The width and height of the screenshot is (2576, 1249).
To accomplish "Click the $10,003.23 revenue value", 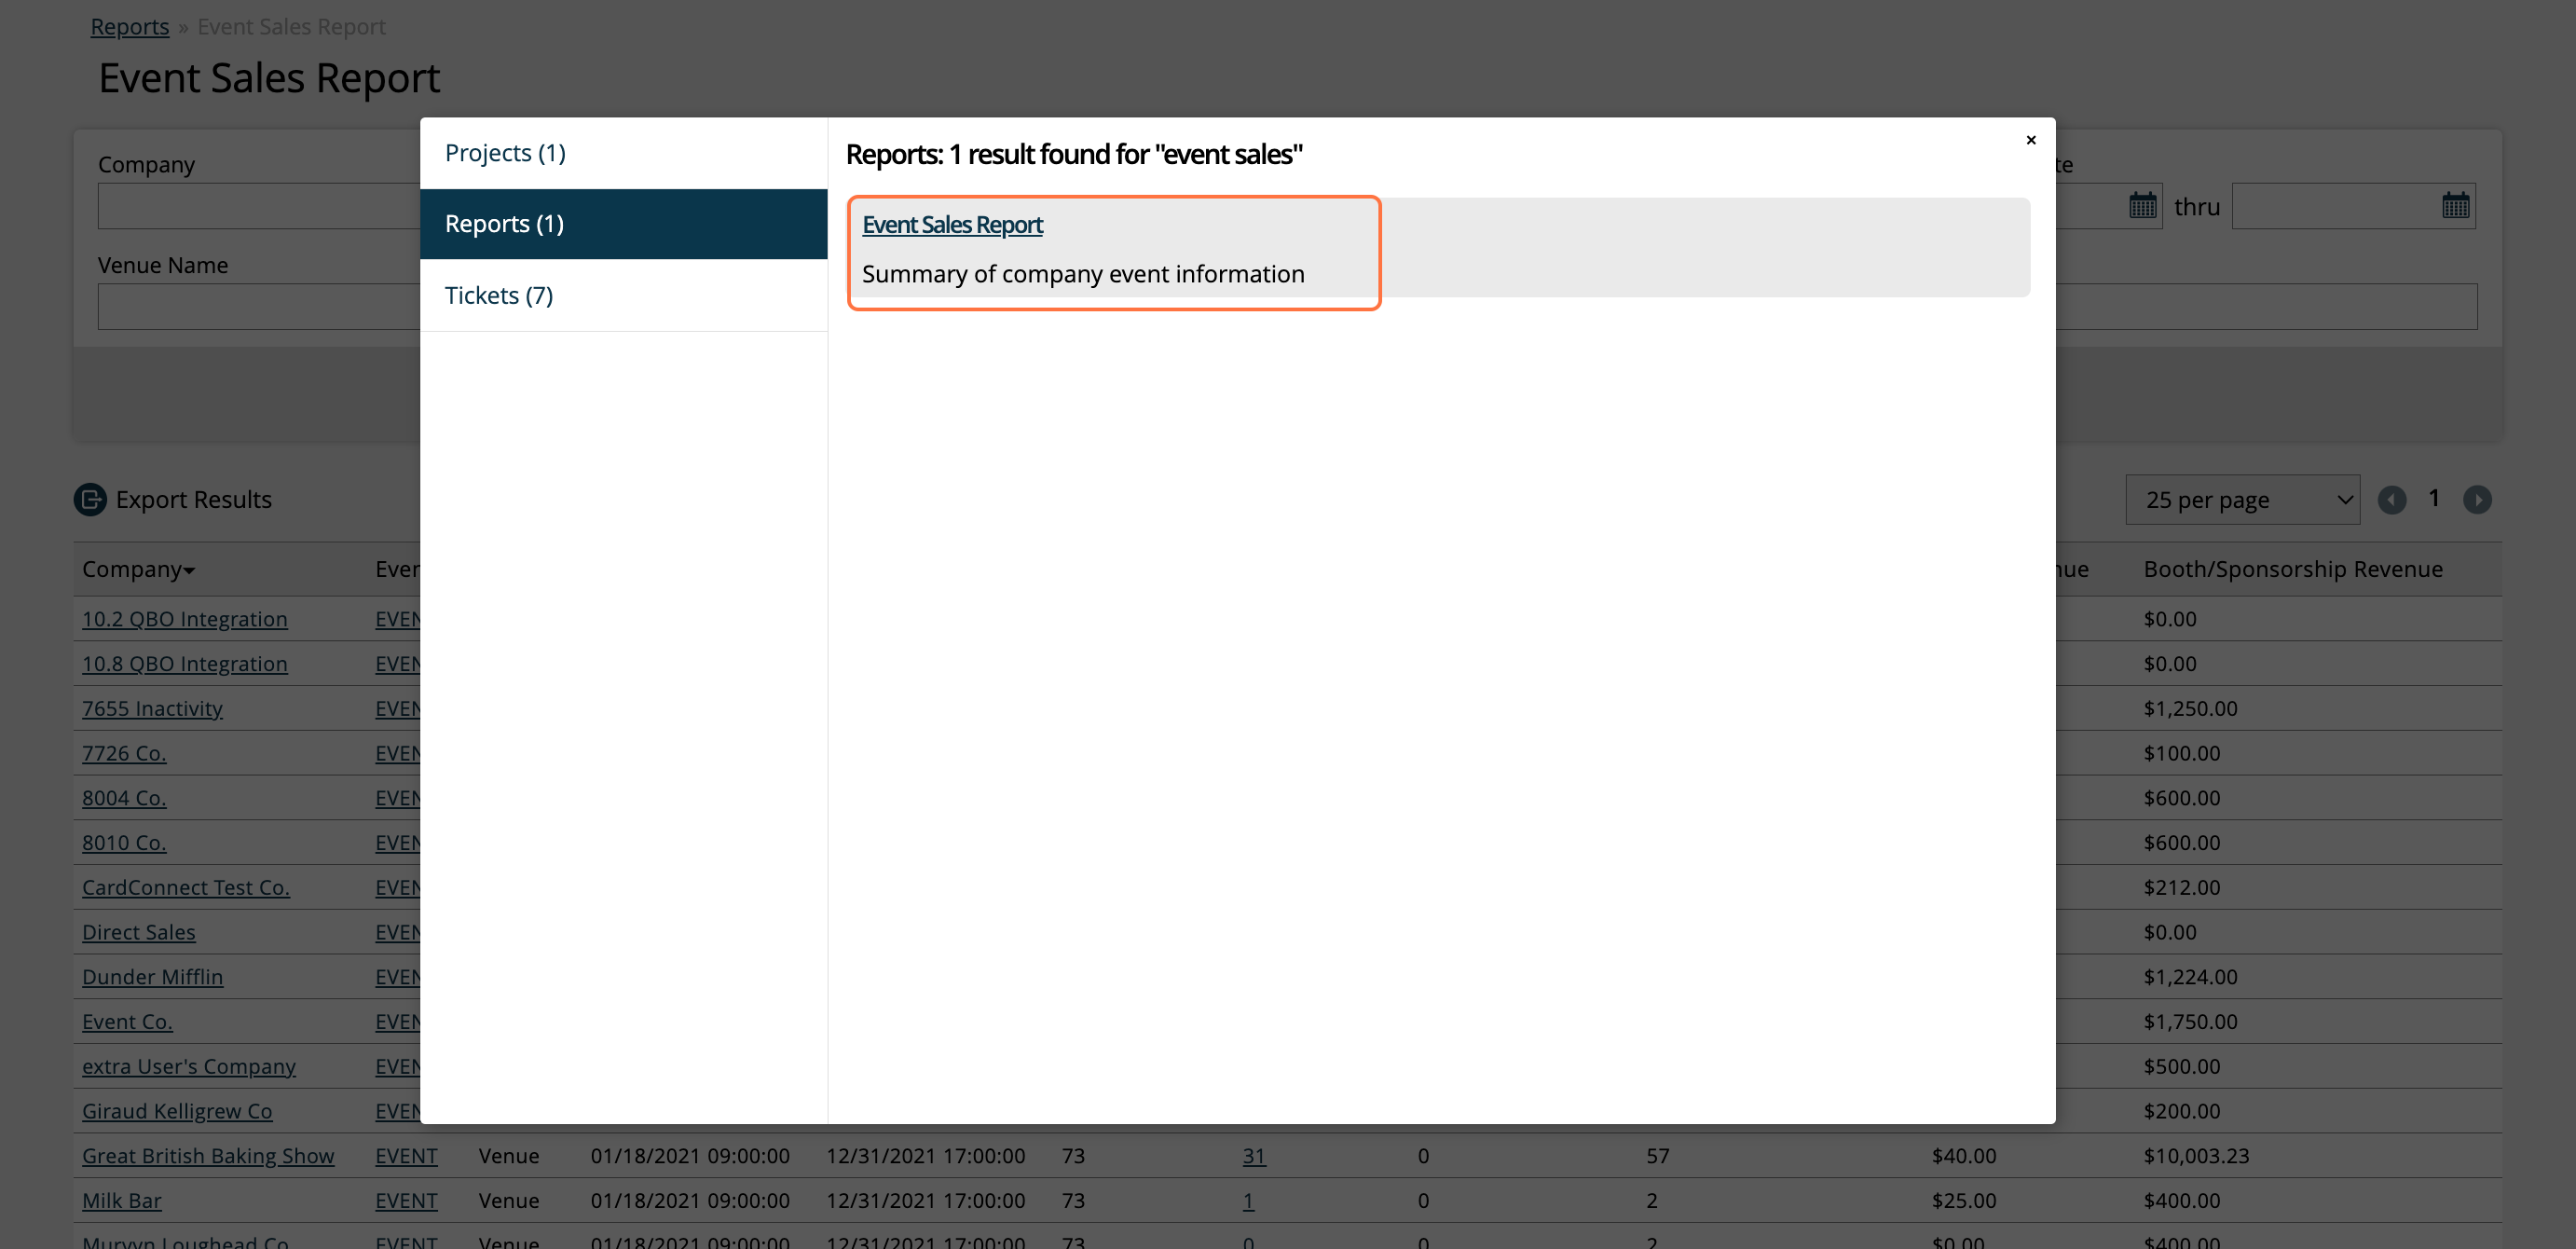I will (x=2196, y=1156).
